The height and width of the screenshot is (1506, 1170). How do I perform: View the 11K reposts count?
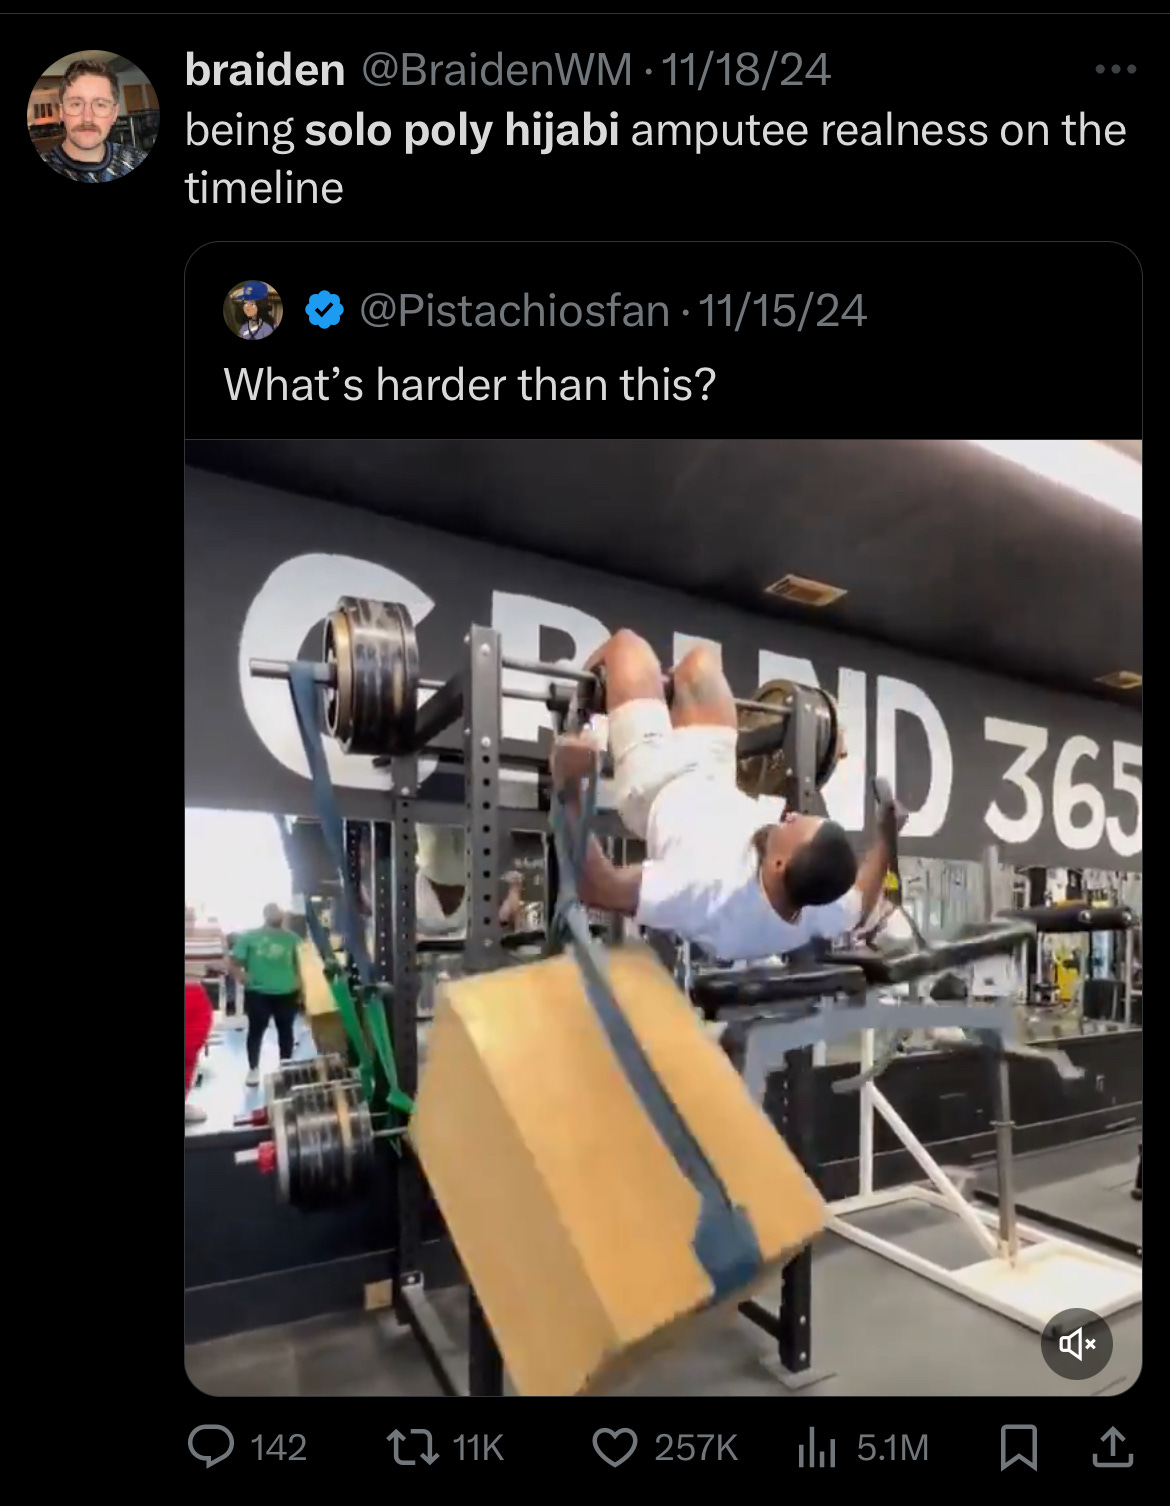(478, 1447)
